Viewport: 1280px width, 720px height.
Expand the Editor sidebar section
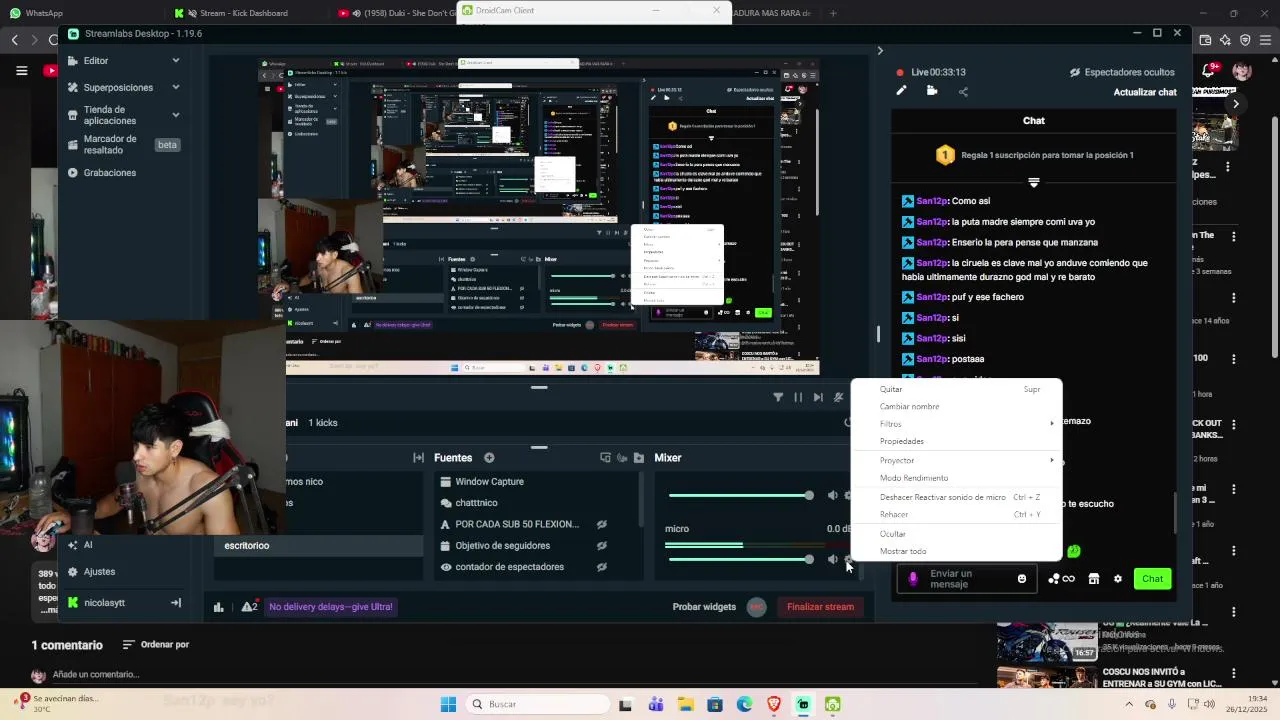tap(175, 61)
